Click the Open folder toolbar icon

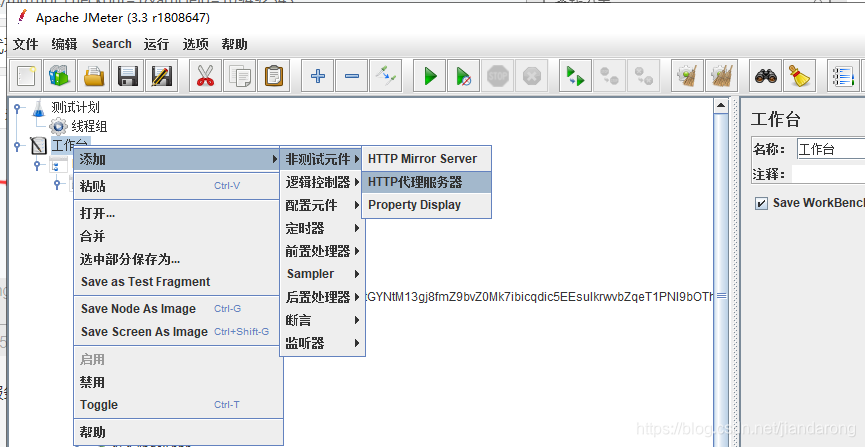tap(94, 76)
